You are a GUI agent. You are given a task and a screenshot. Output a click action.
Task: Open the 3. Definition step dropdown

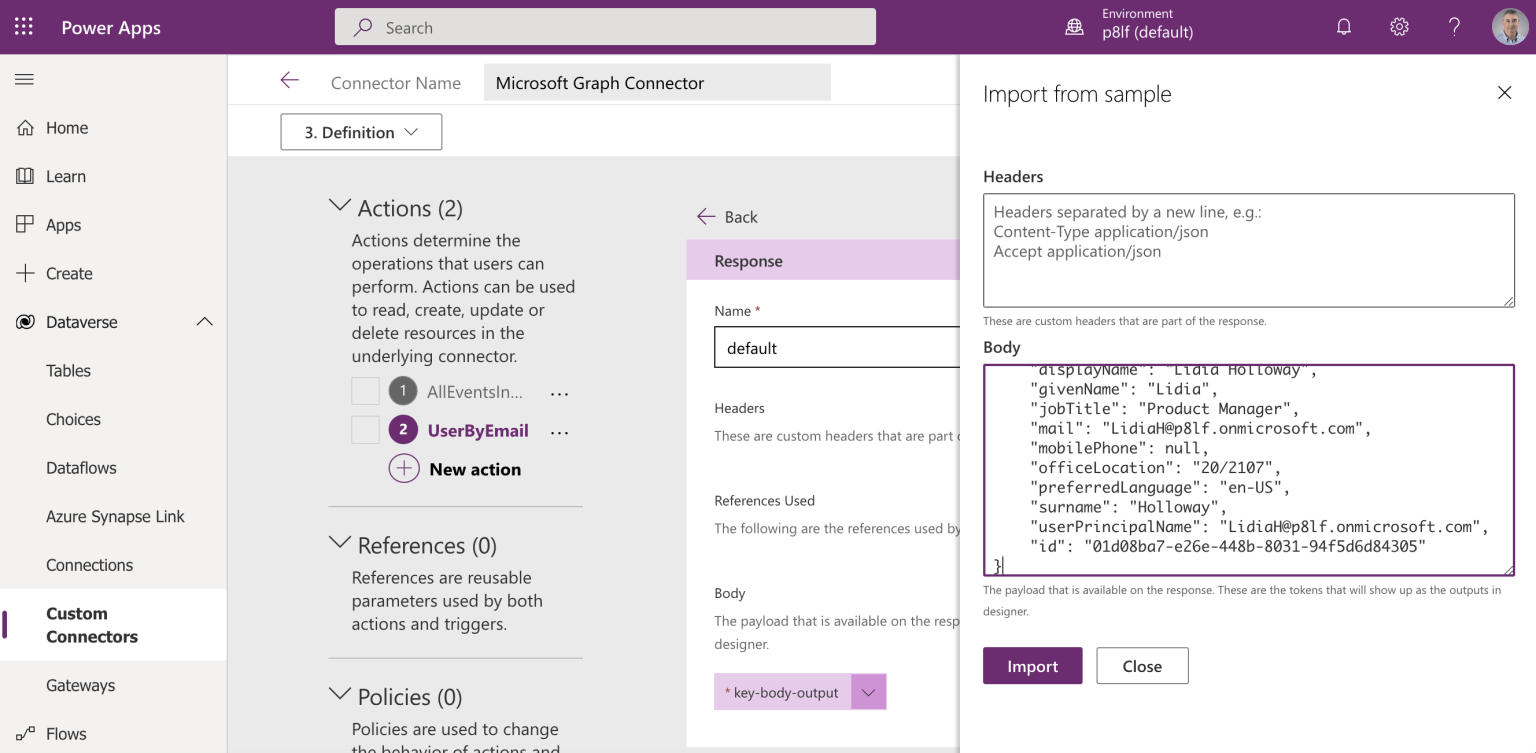coord(361,132)
